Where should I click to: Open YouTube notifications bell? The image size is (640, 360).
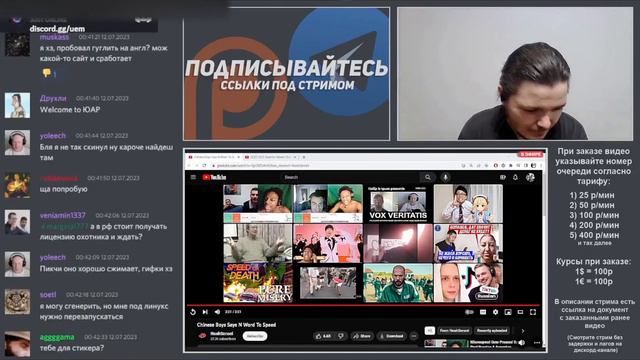click(516, 177)
